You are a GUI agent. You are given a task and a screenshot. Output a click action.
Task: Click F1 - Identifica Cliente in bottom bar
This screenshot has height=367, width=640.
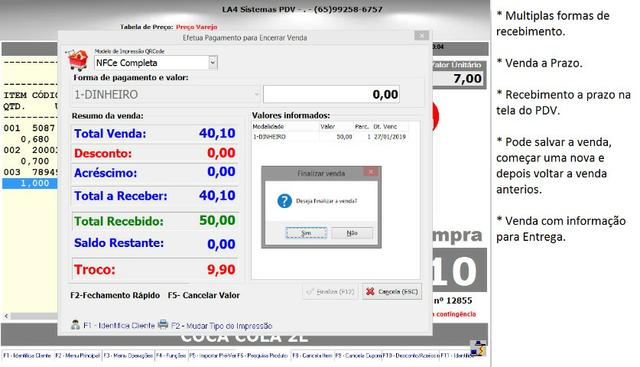27,356
